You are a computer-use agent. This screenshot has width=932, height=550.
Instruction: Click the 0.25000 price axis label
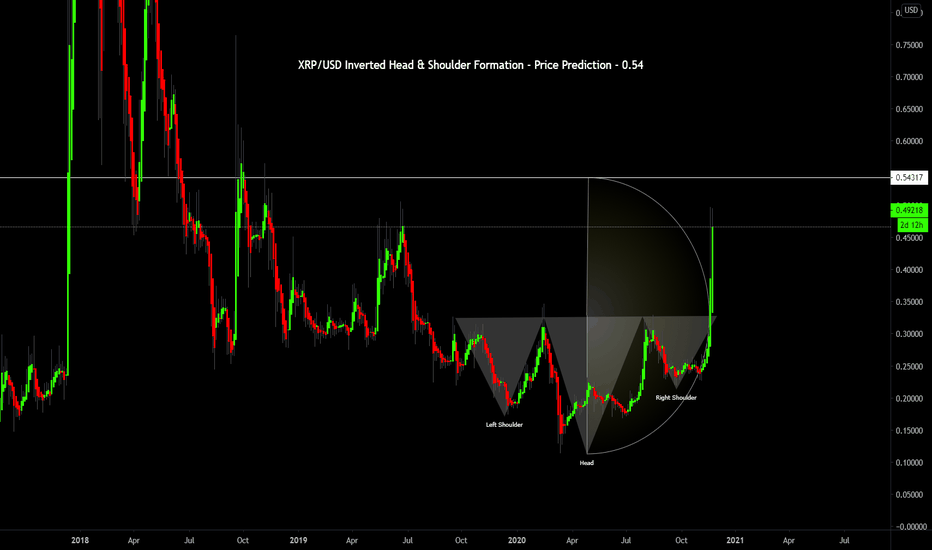[x=909, y=366]
